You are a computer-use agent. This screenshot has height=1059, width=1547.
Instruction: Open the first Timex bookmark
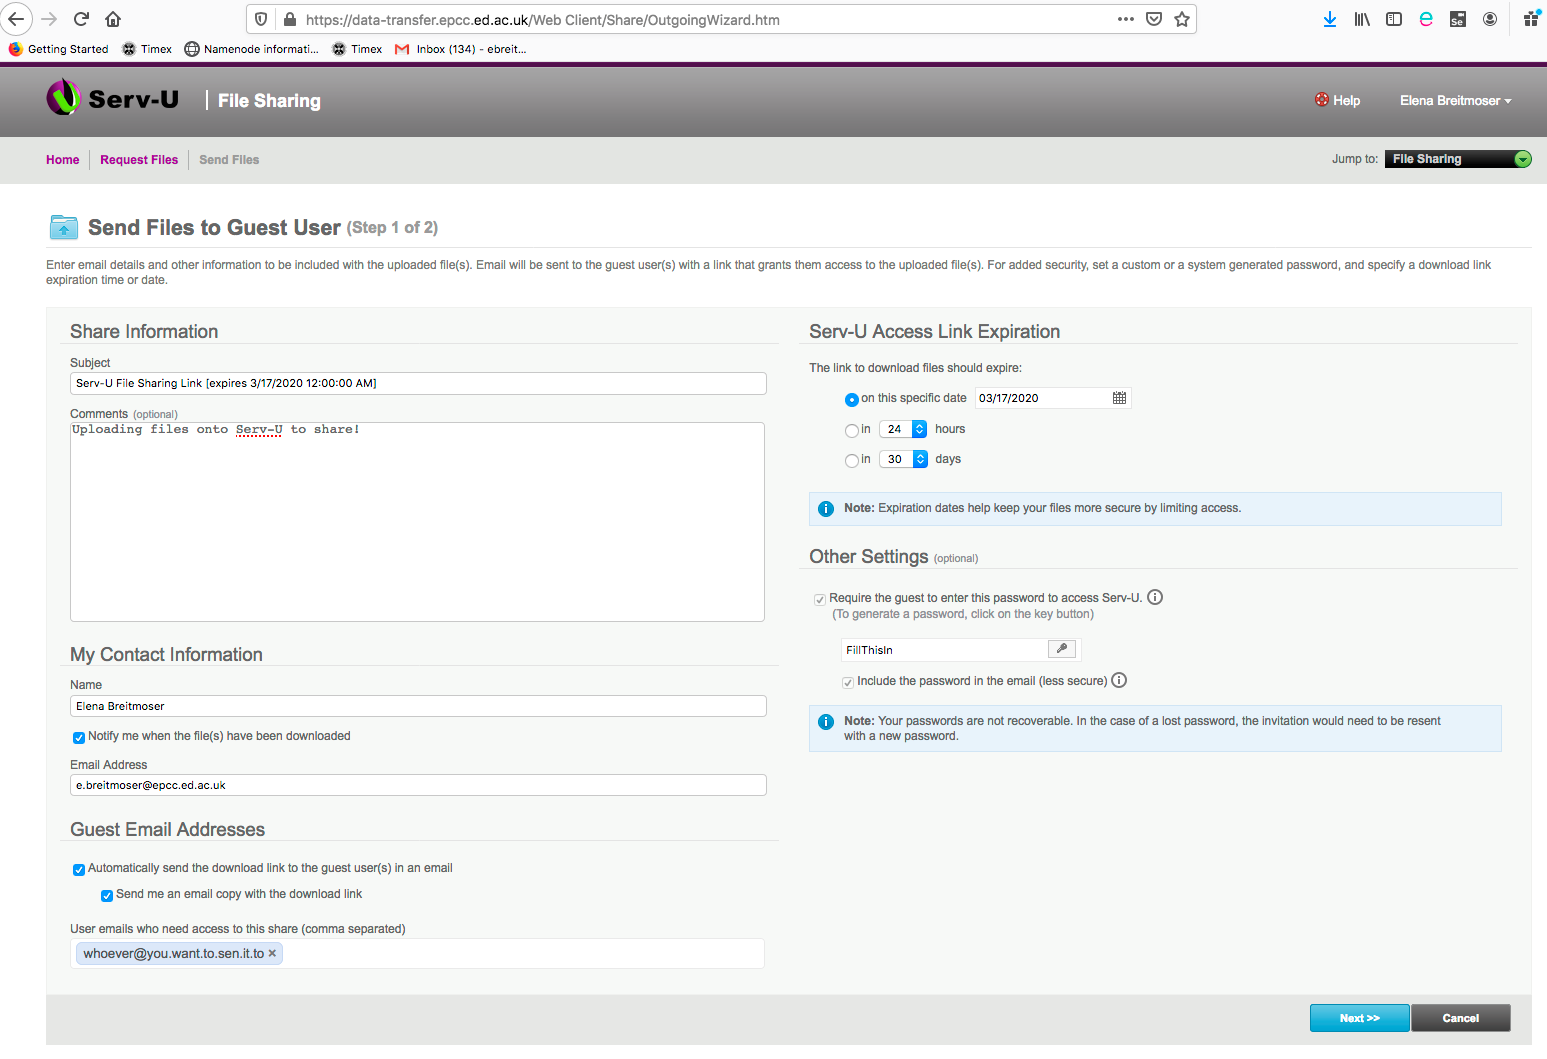pos(147,49)
